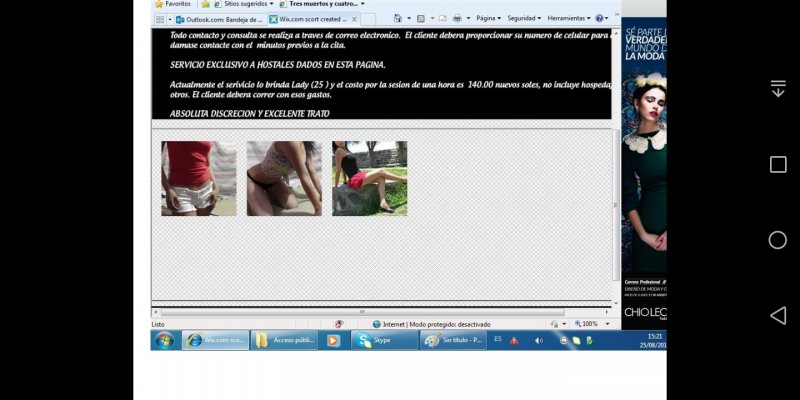Click the Quick Tabs grid icon
This screenshot has height=400, width=800.
[160, 19]
